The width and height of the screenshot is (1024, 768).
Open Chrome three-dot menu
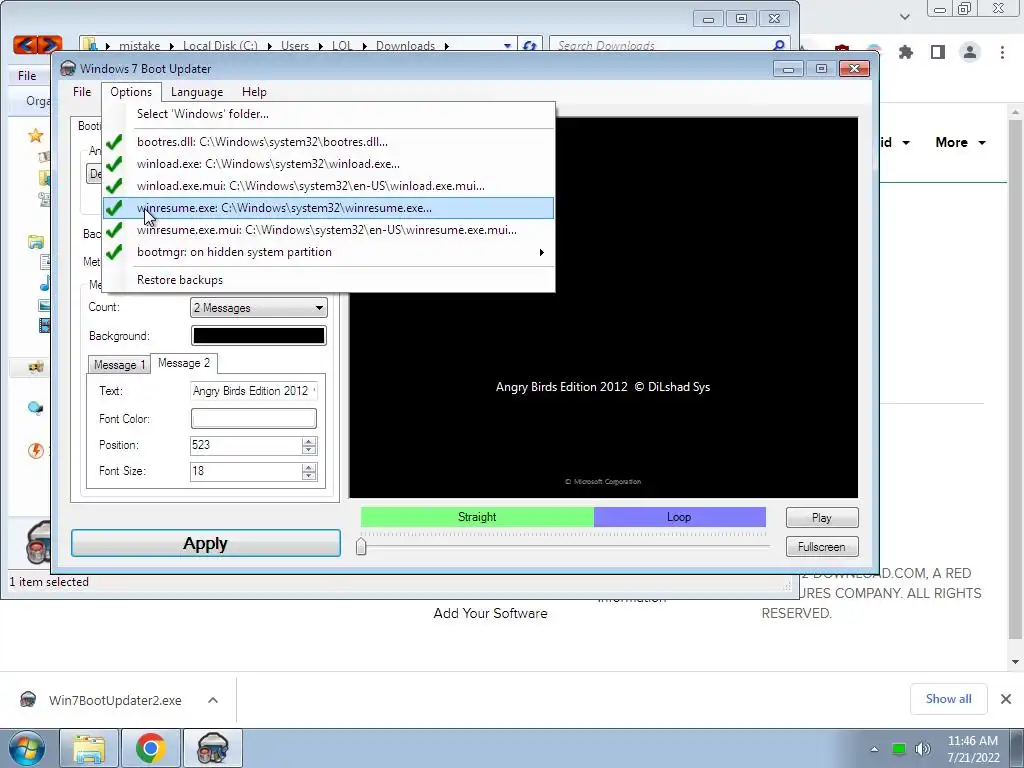(x=1002, y=52)
